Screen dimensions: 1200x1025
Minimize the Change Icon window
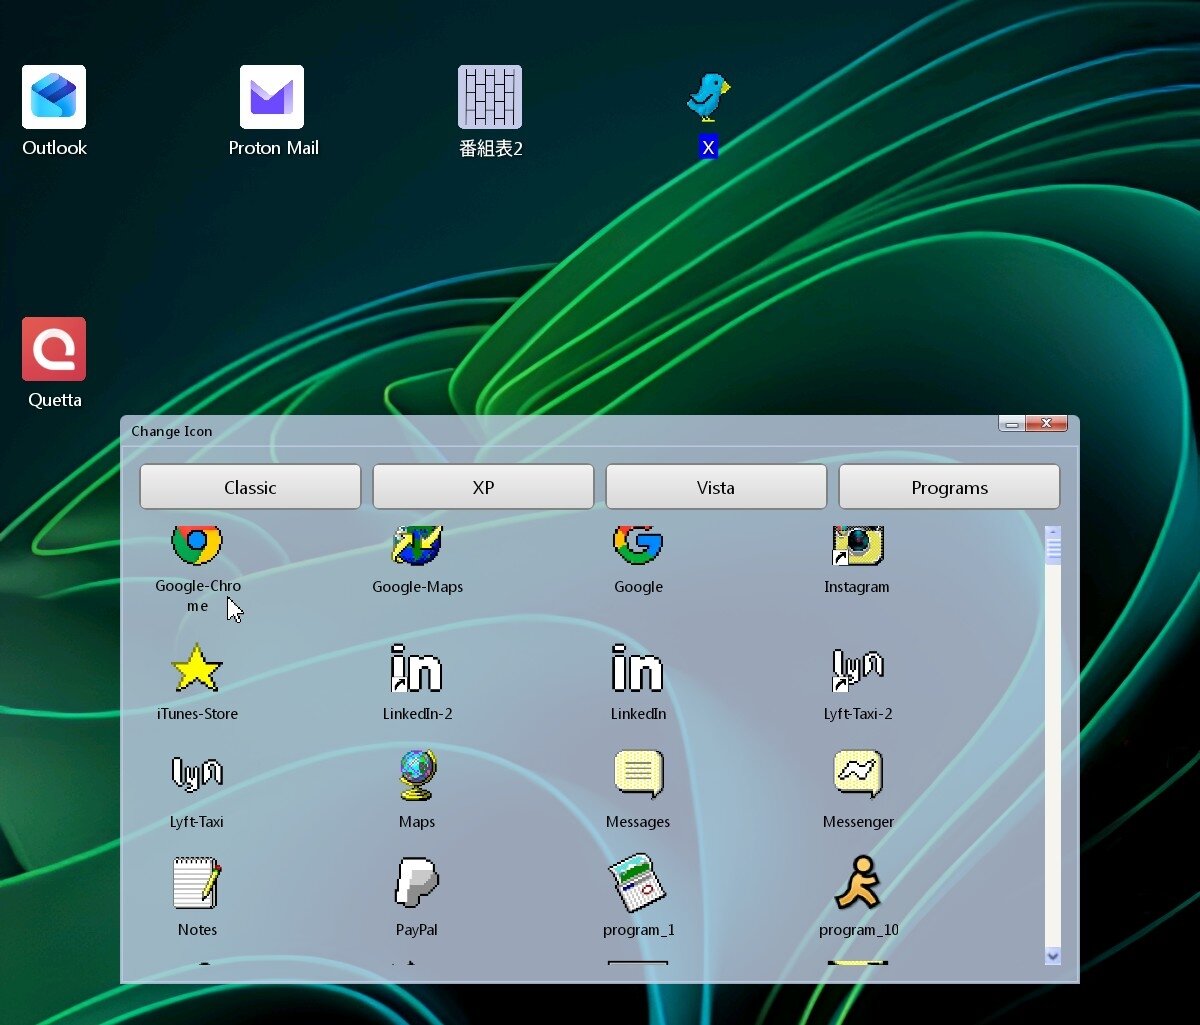(1012, 424)
